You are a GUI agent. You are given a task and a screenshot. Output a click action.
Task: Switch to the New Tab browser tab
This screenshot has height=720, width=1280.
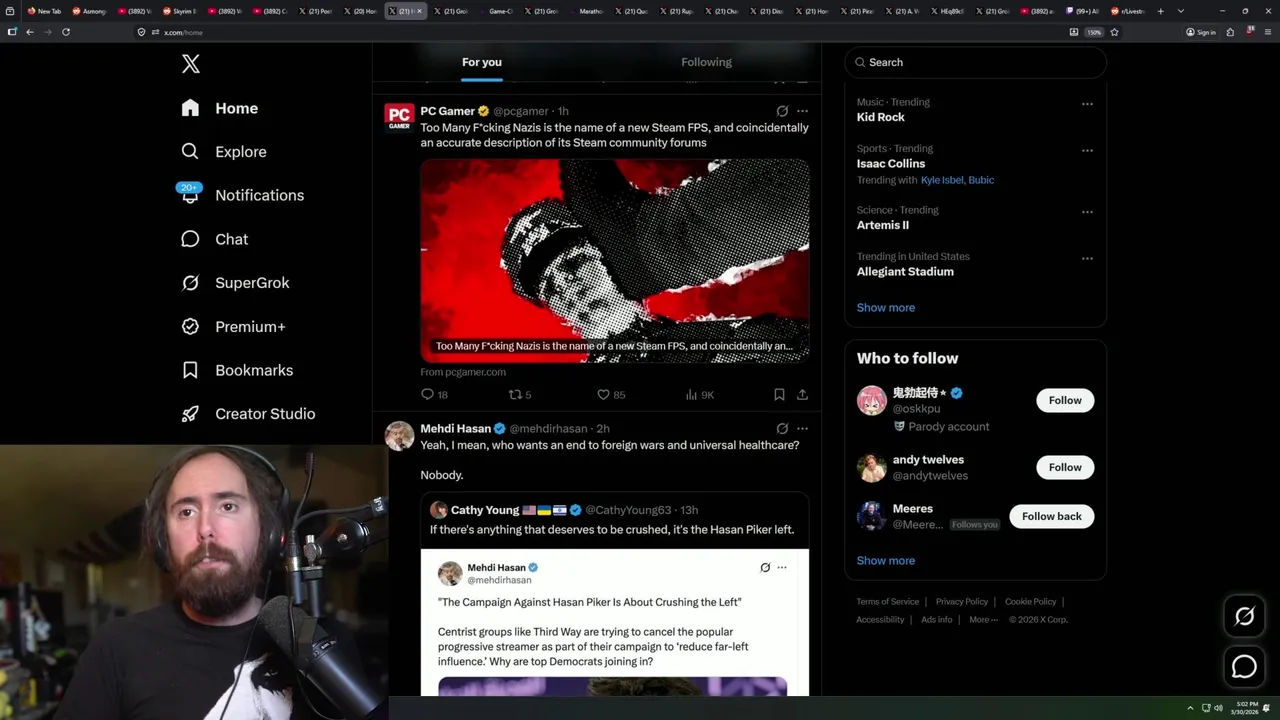[44, 11]
